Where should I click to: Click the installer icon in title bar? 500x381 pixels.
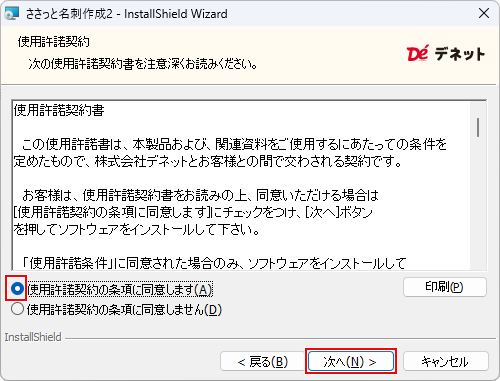click(x=11, y=14)
